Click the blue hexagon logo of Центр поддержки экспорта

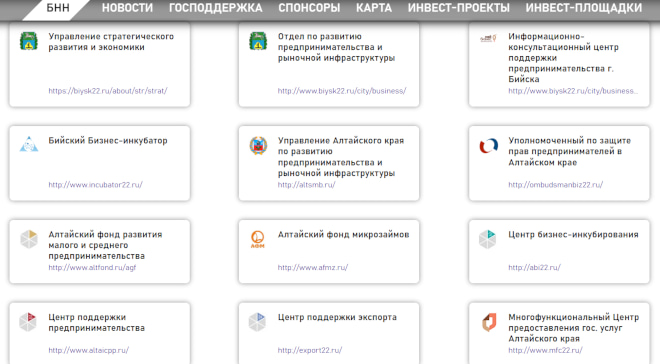tap(257, 322)
